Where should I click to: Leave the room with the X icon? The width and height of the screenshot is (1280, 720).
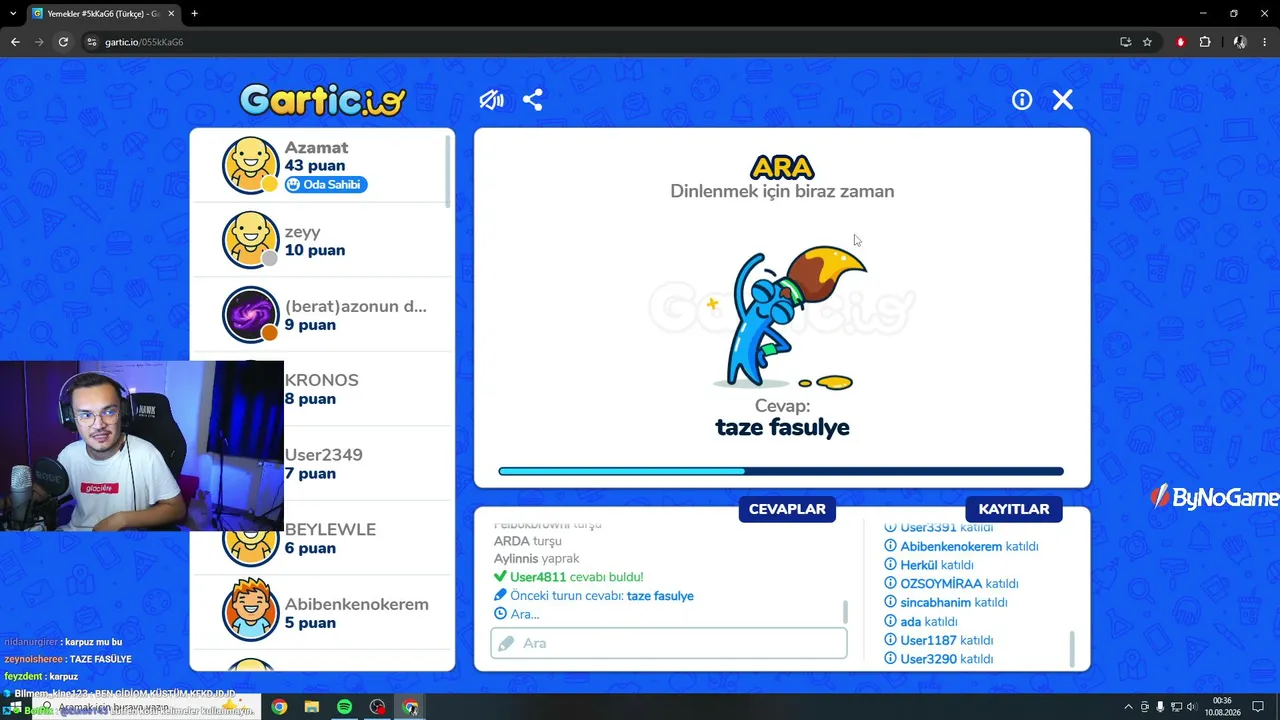tap(1063, 100)
